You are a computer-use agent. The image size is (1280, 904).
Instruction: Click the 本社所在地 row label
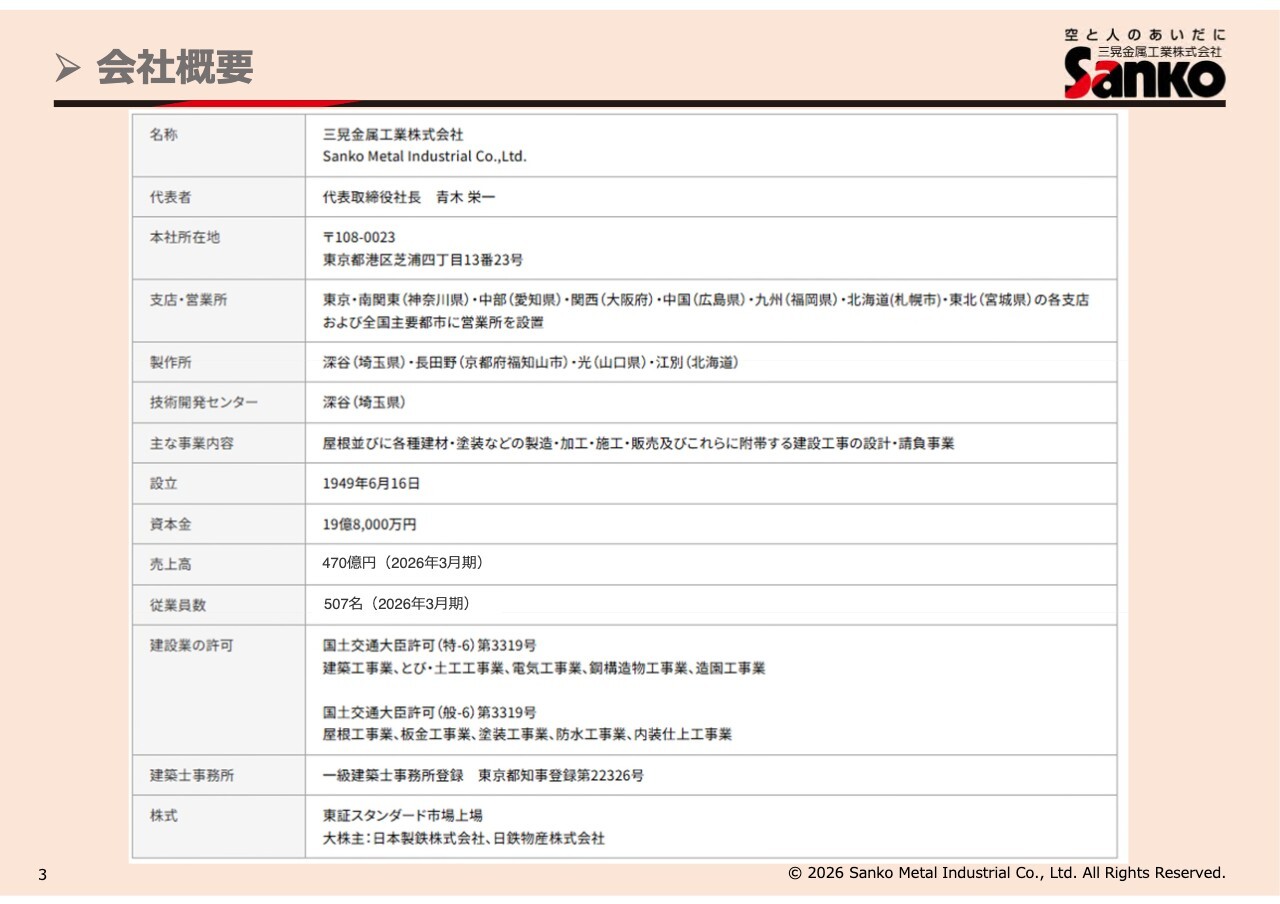coord(184,237)
